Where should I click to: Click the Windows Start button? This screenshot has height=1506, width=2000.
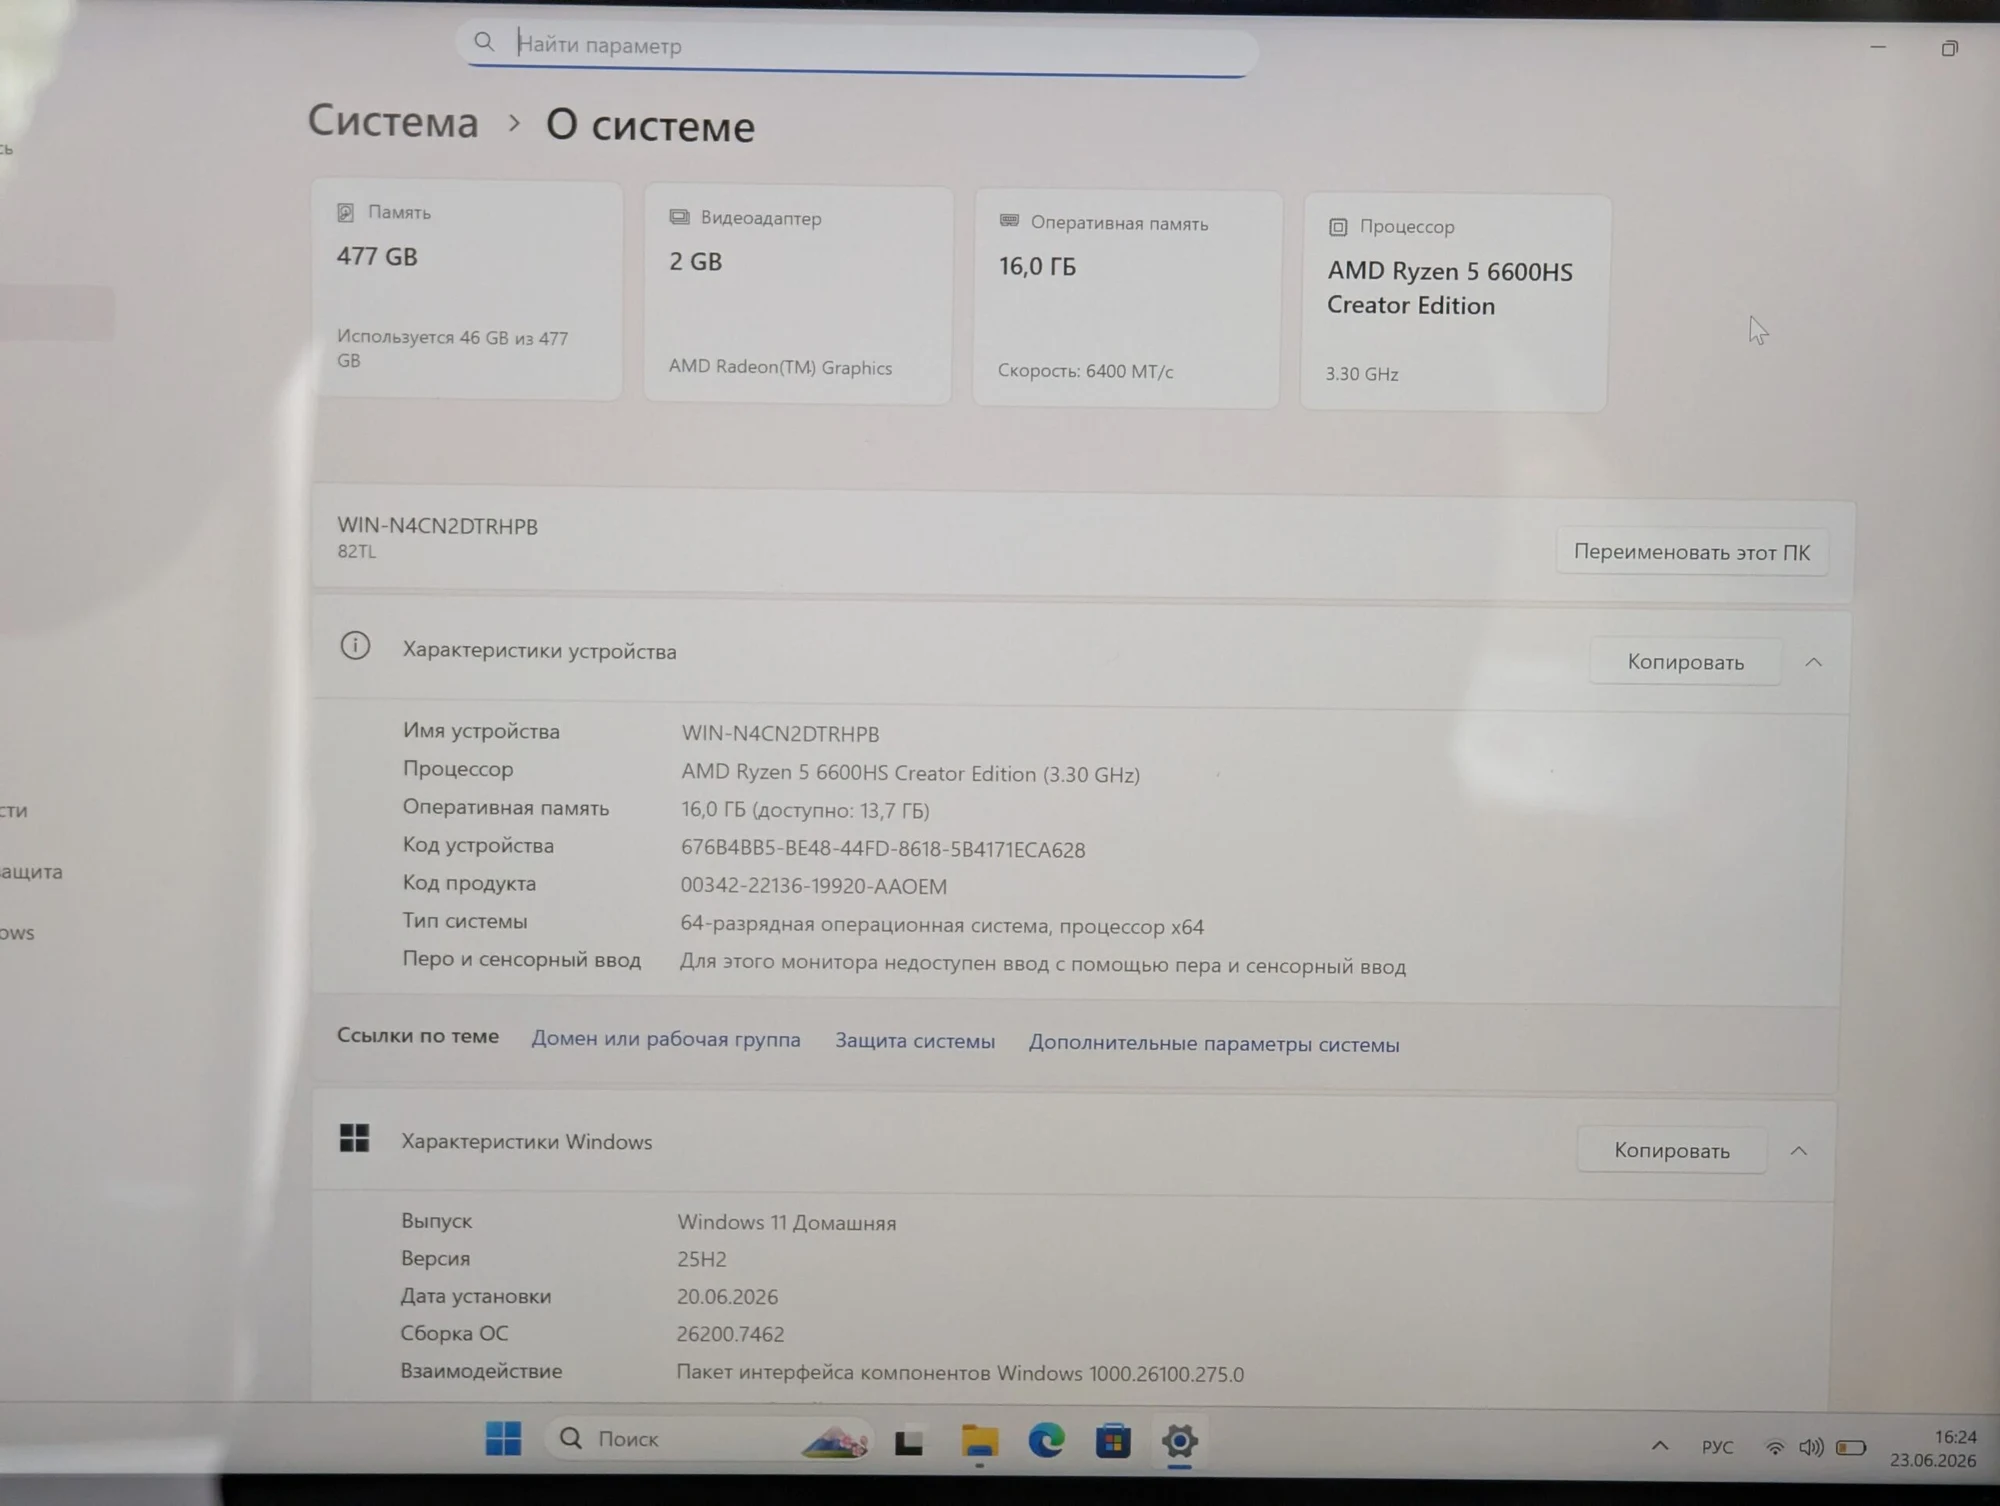503,1438
